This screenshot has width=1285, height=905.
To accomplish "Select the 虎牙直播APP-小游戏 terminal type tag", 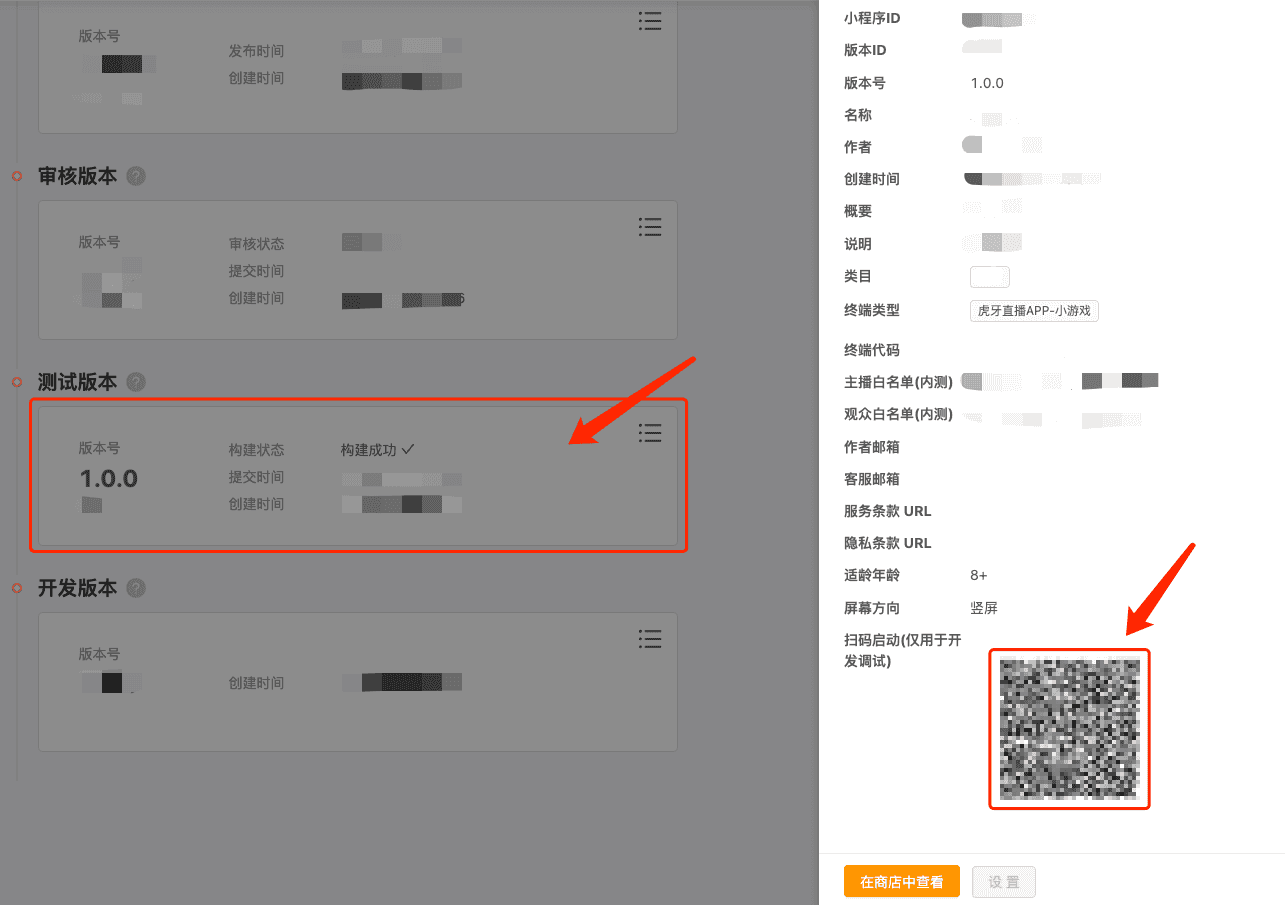I will click(1034, 311).
